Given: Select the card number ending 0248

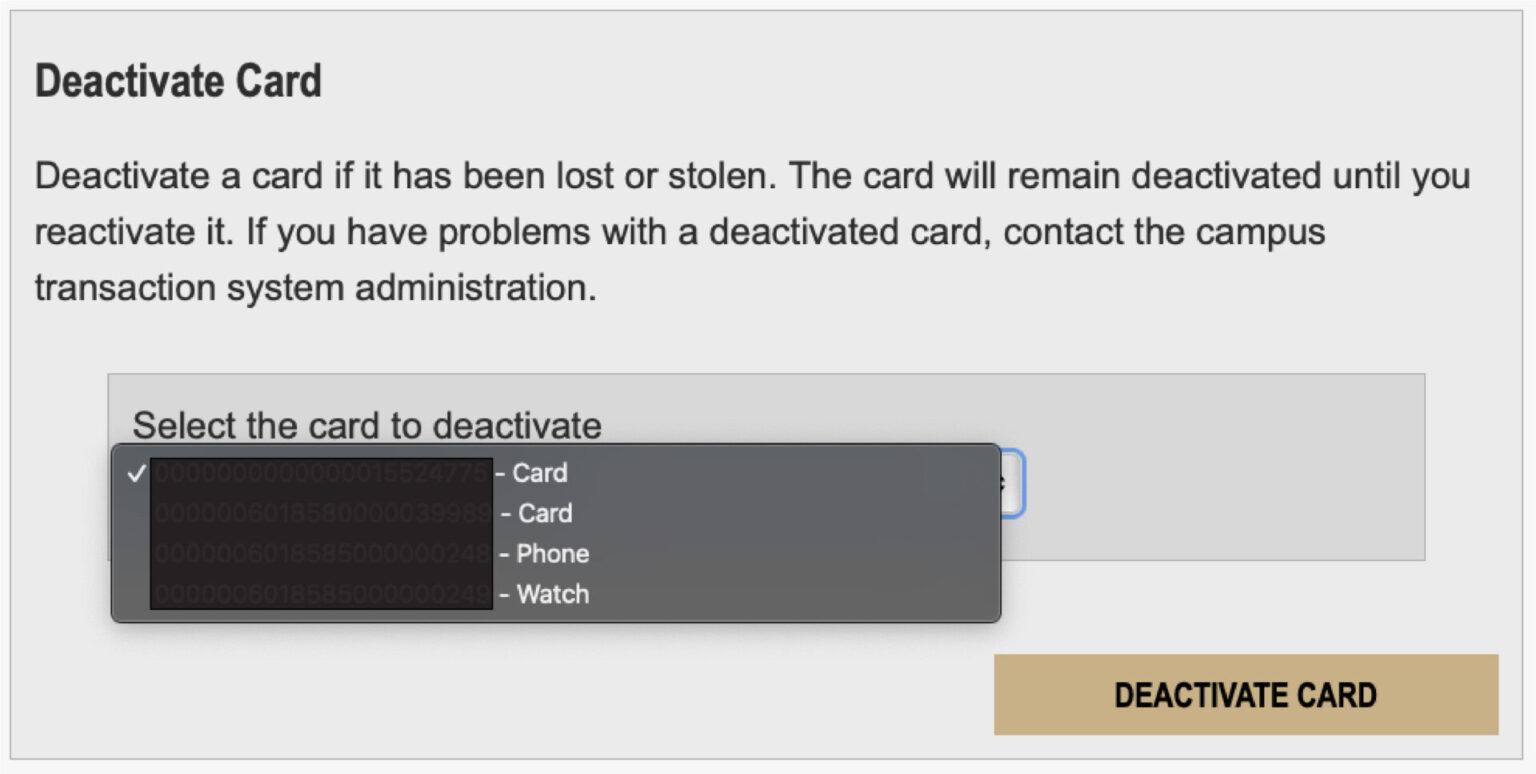Looking at the screenshot, I should pyautogui.click(x=320, y=553).
